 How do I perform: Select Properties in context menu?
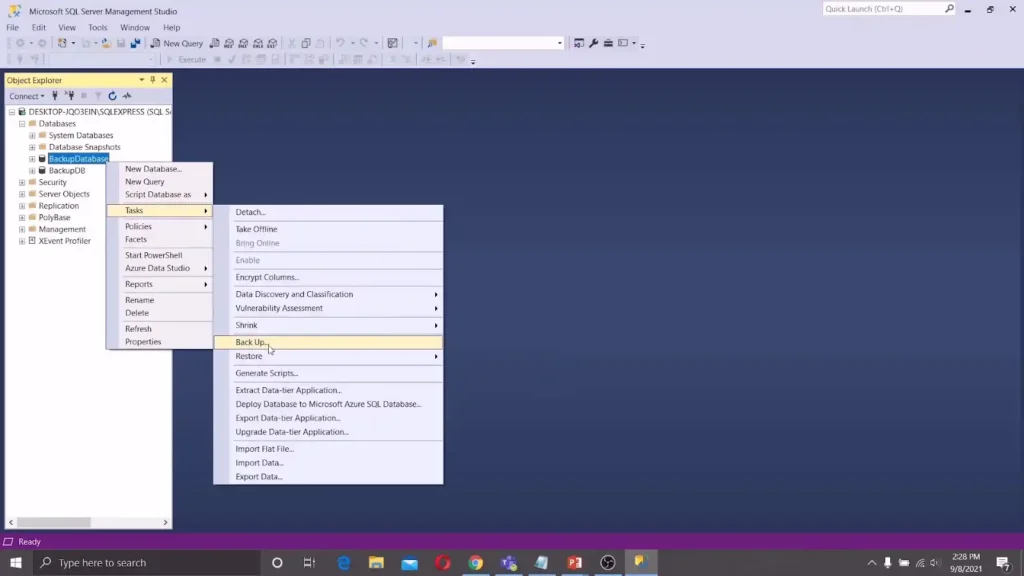(160, 342)
